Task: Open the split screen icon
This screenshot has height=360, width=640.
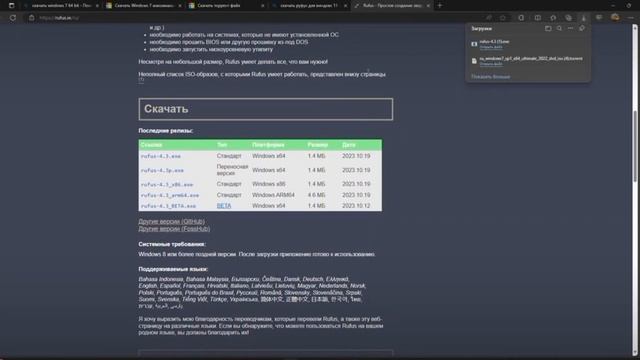Action: [538, 18]
